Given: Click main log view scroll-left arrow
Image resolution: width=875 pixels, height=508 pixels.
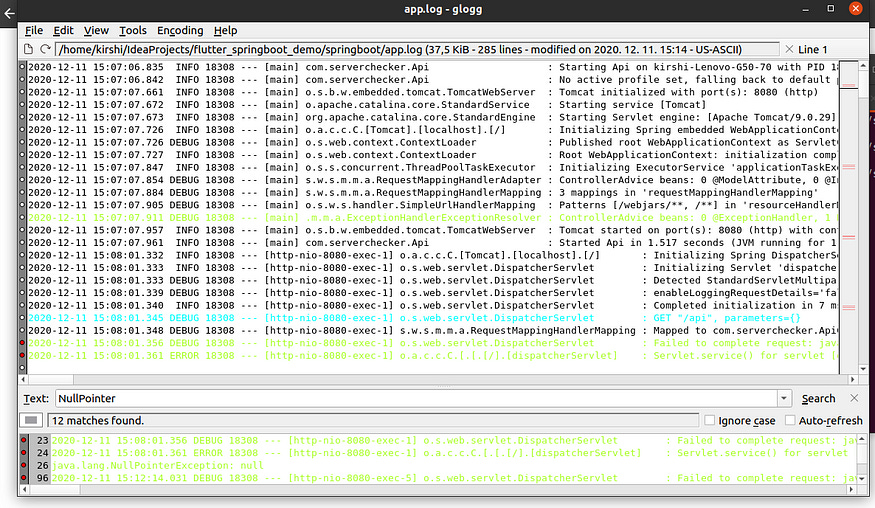Looking at the screenshot, I should point(24,379).
